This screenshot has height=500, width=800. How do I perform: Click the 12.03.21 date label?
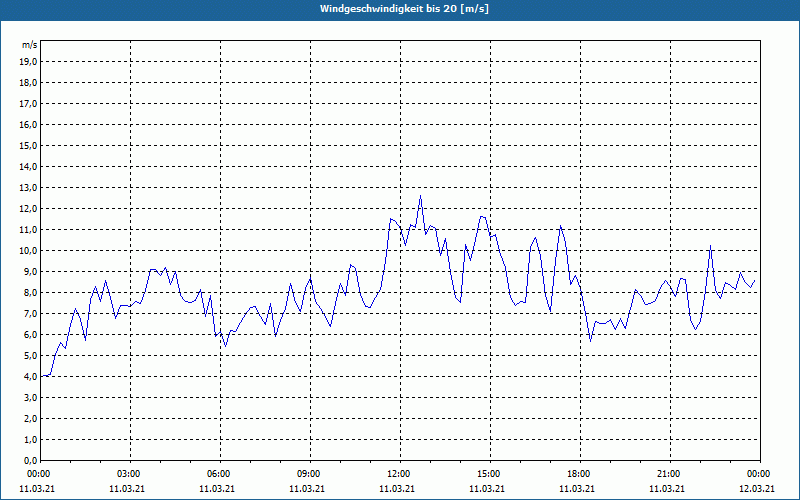757,489
